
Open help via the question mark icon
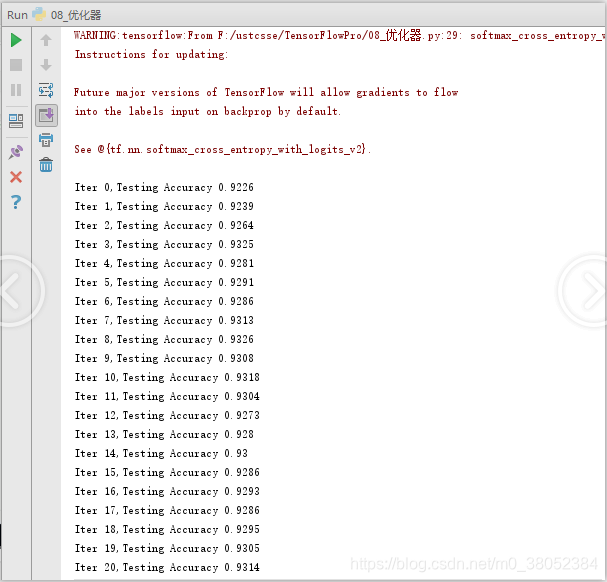coord(16,202)
